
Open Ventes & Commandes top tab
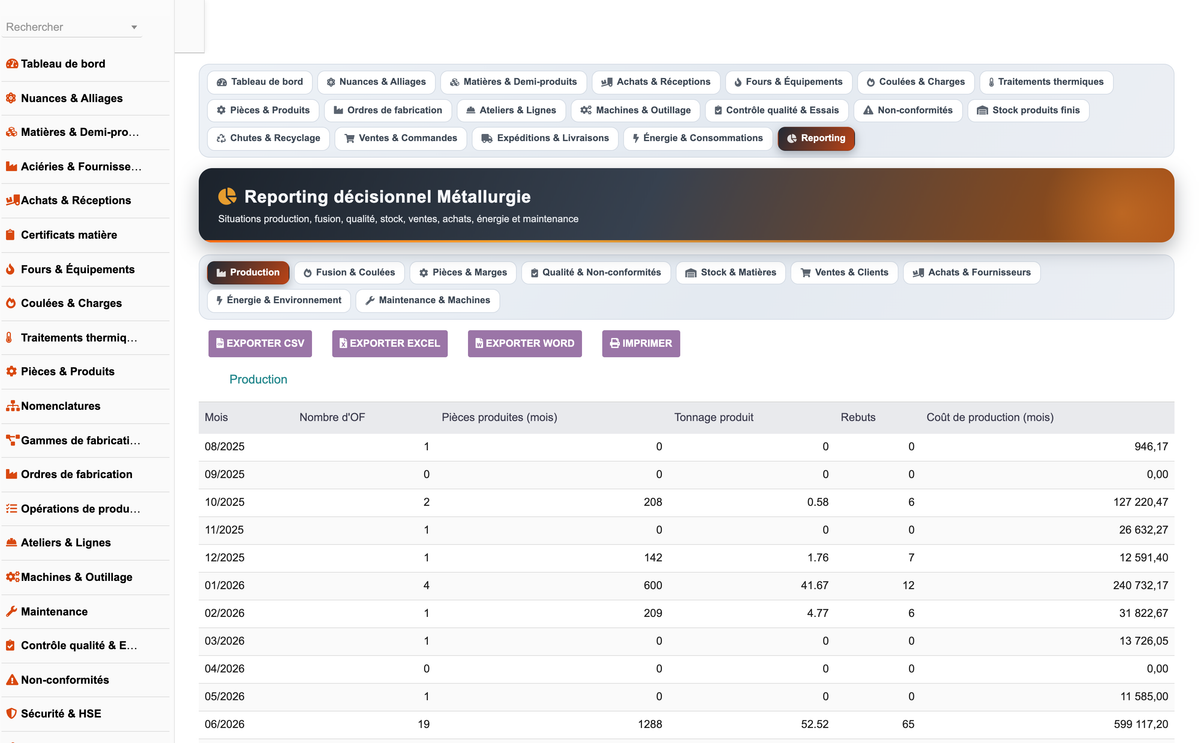pos(401,138)
